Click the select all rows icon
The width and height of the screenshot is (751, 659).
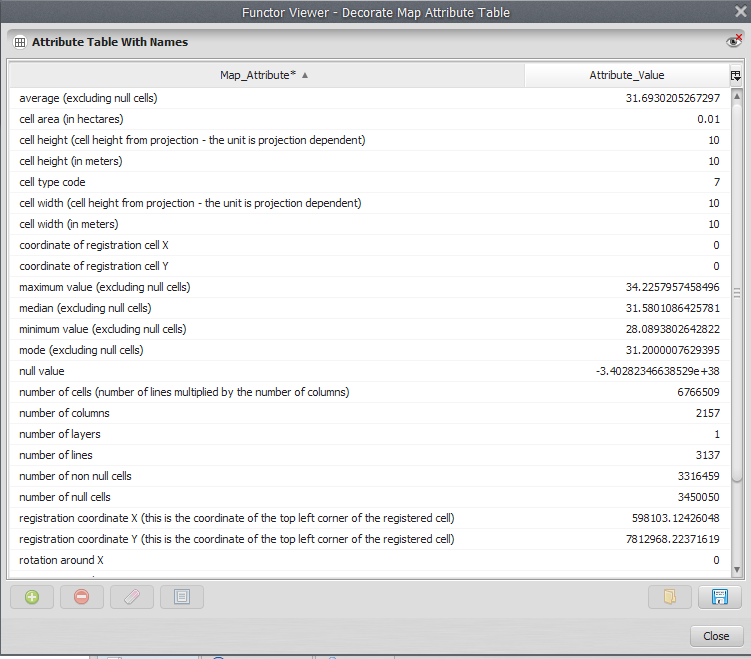tap(182, 597)
